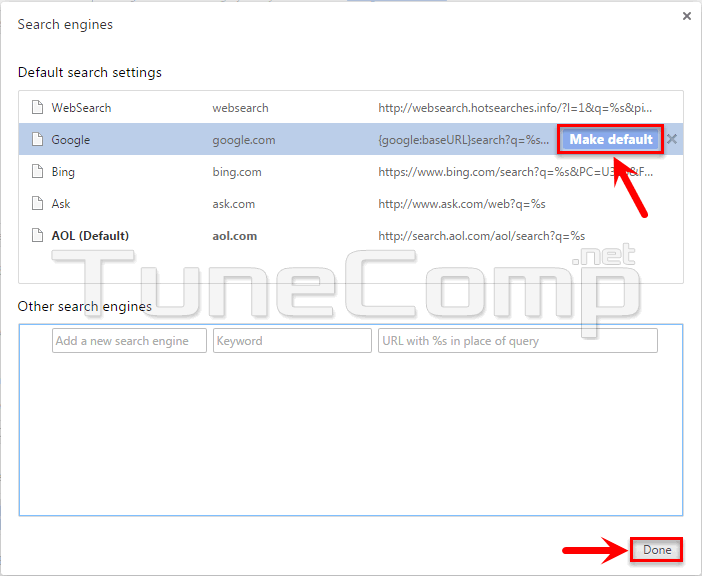Viewport: 702px width, 576px height.
Task: Click the search.aol.com URL cell
Action: click(x=481, y=236)
